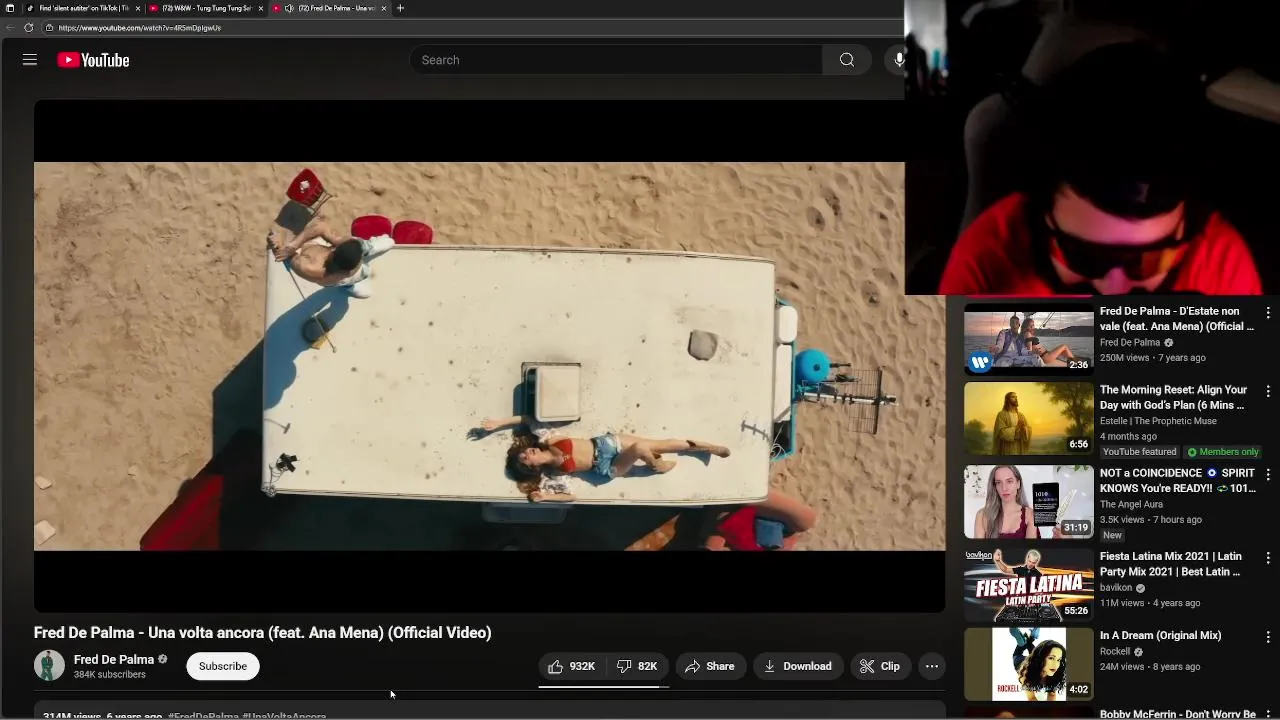Create a Clip using scissors button
This screenshot has height=720, width=1280.
[881, 666]
